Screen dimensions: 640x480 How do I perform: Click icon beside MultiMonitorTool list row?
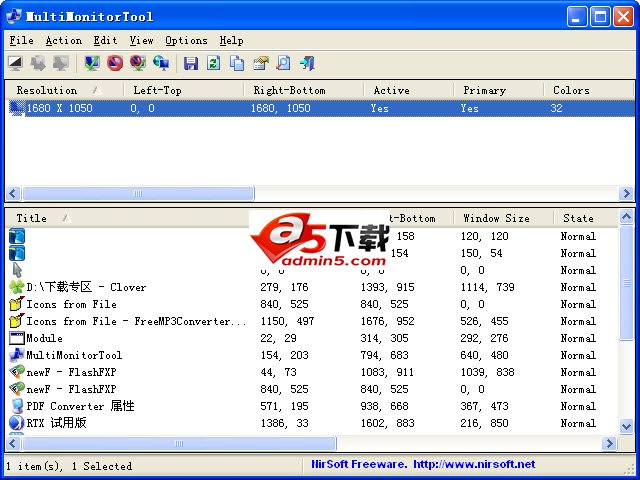pos(17,355)
